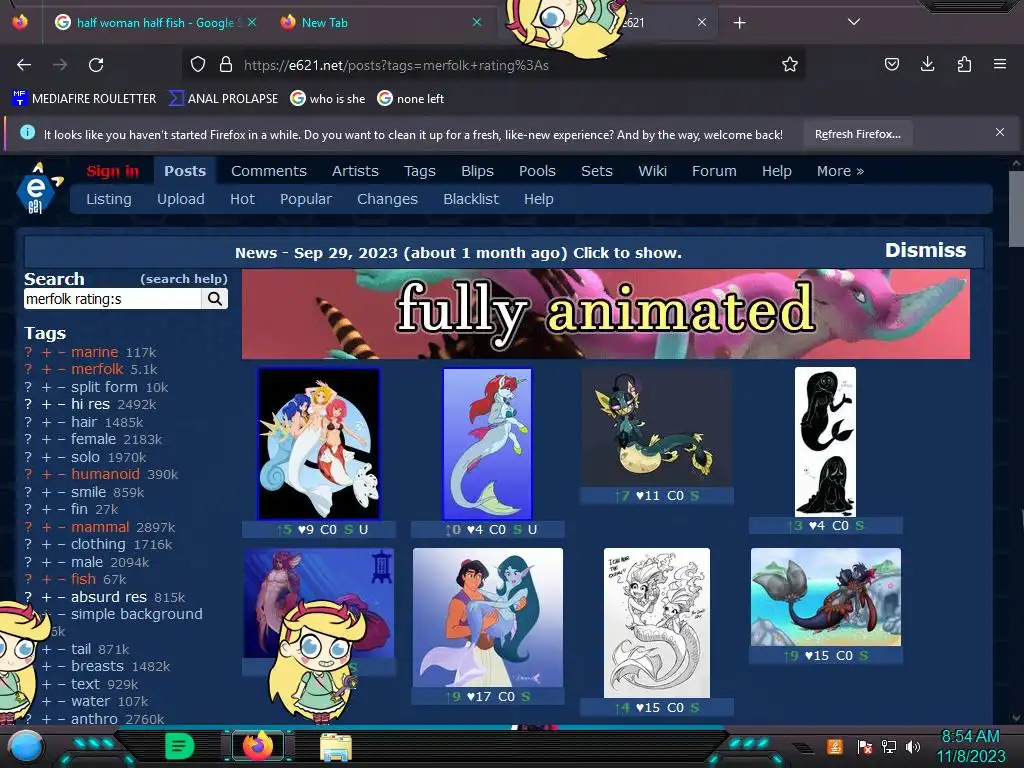Image resolution: width=1024 pixels, height=768 pixels.
Task: Click minus to exclude merfolk tag
Action: click(x=61, y=370)
